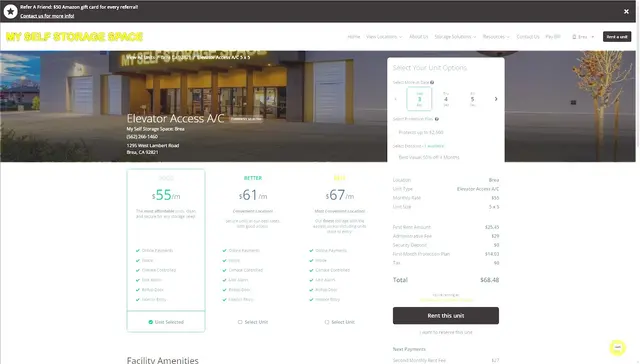This screenshot has height=364, width=640.
Task: Check 'Select Unit' under the $61 plan
Action: [253, 322]
